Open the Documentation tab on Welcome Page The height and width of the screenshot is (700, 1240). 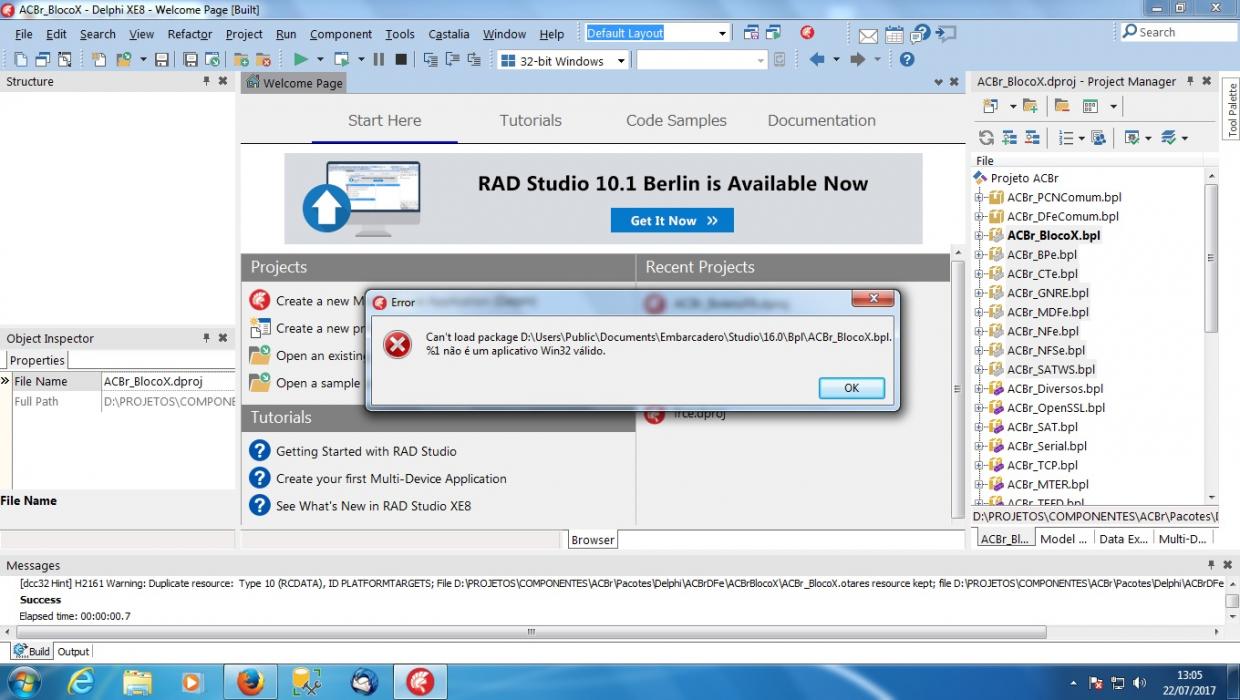pos(821,120)
